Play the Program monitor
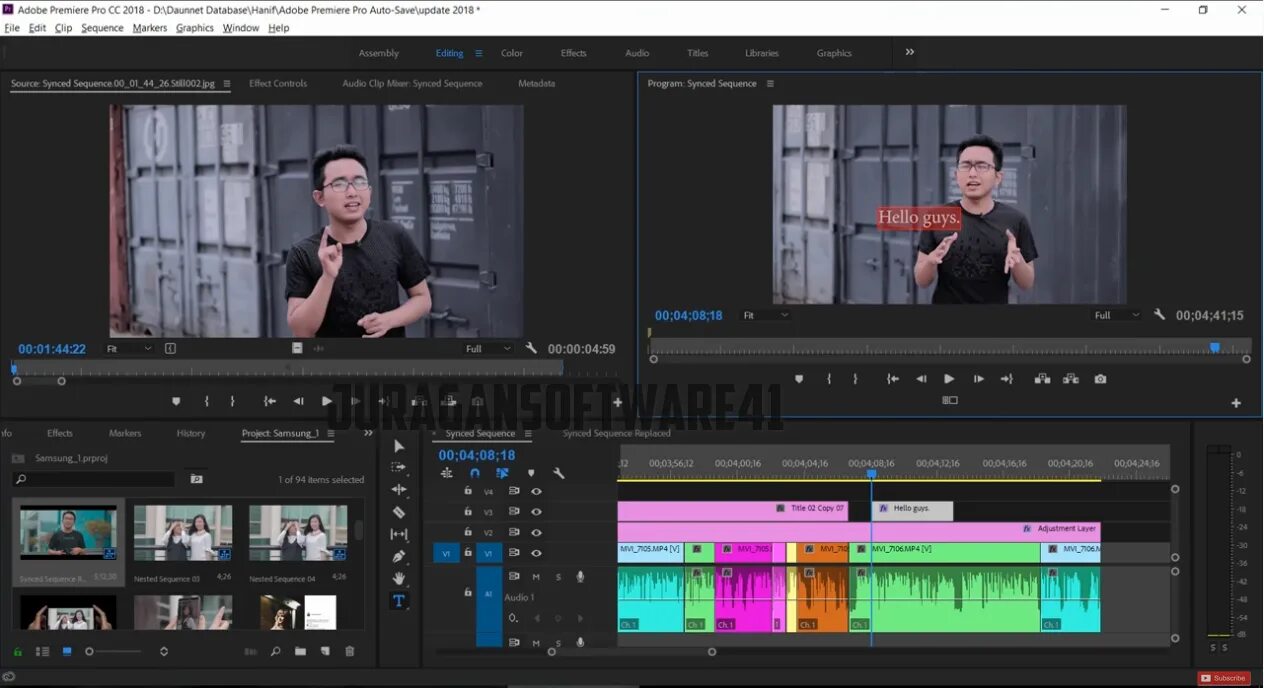The height and width of the screenshot is (688, 1264). pos(949,379)
